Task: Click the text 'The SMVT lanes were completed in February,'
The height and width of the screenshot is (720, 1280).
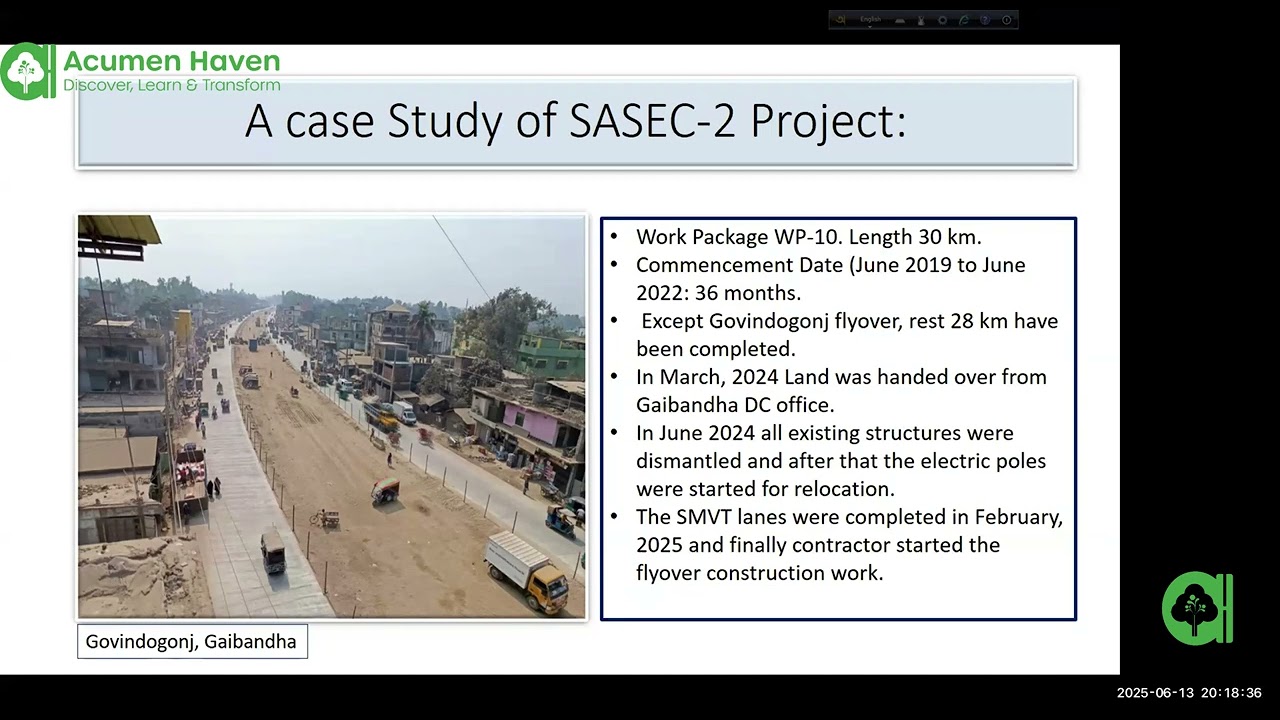Action: [x=849, y=517]
